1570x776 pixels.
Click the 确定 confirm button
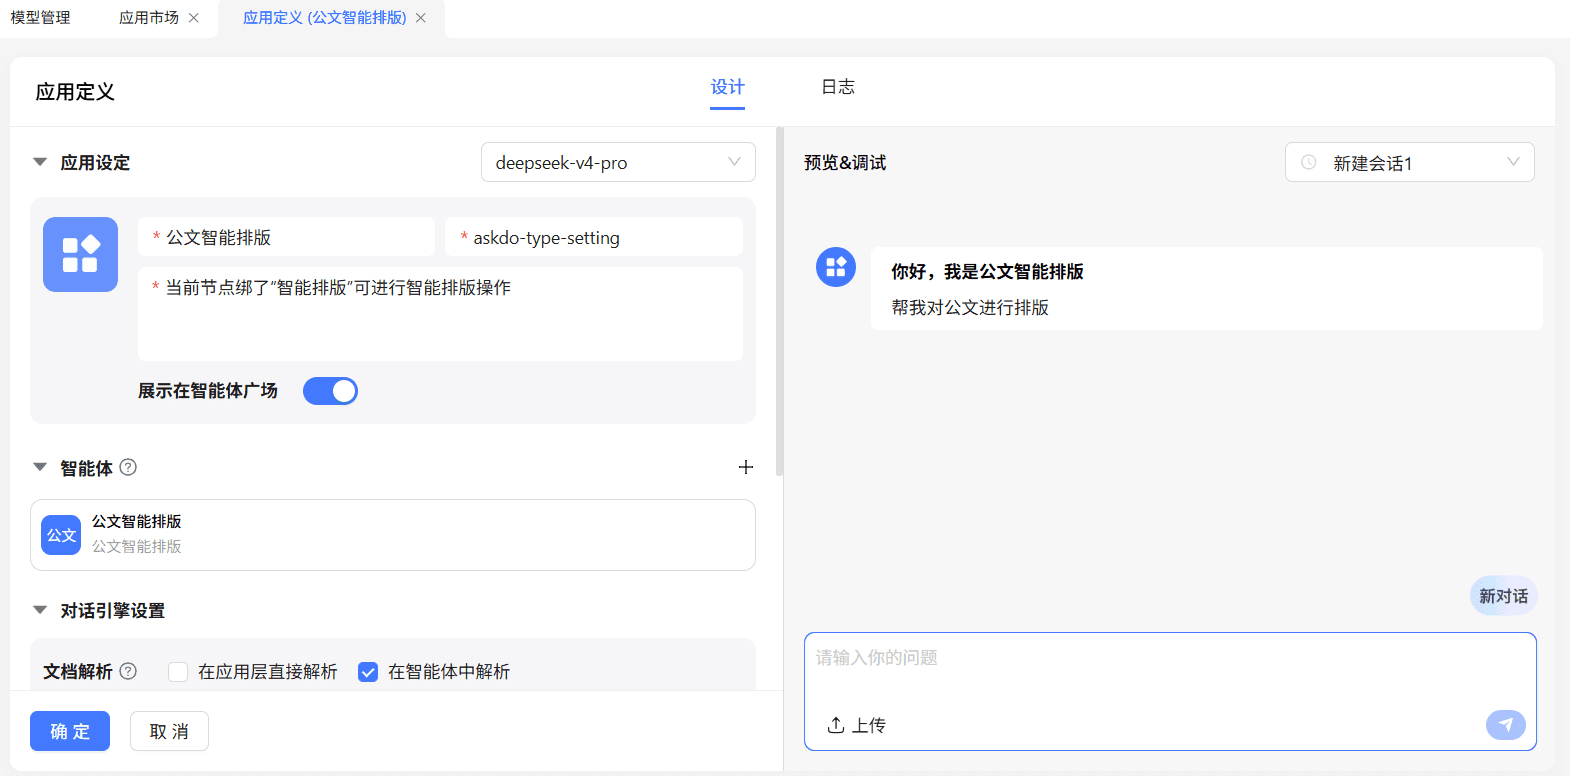[x=70, y=731]
